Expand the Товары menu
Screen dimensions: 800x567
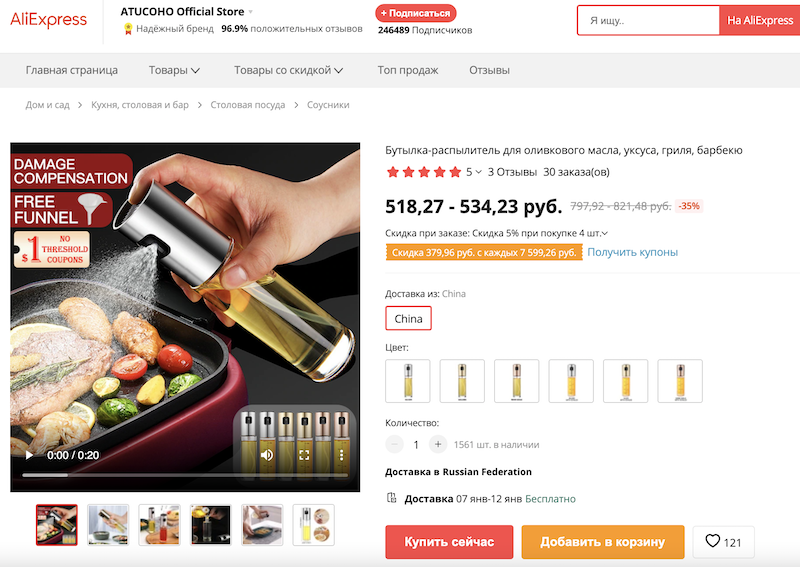point(175,70)
